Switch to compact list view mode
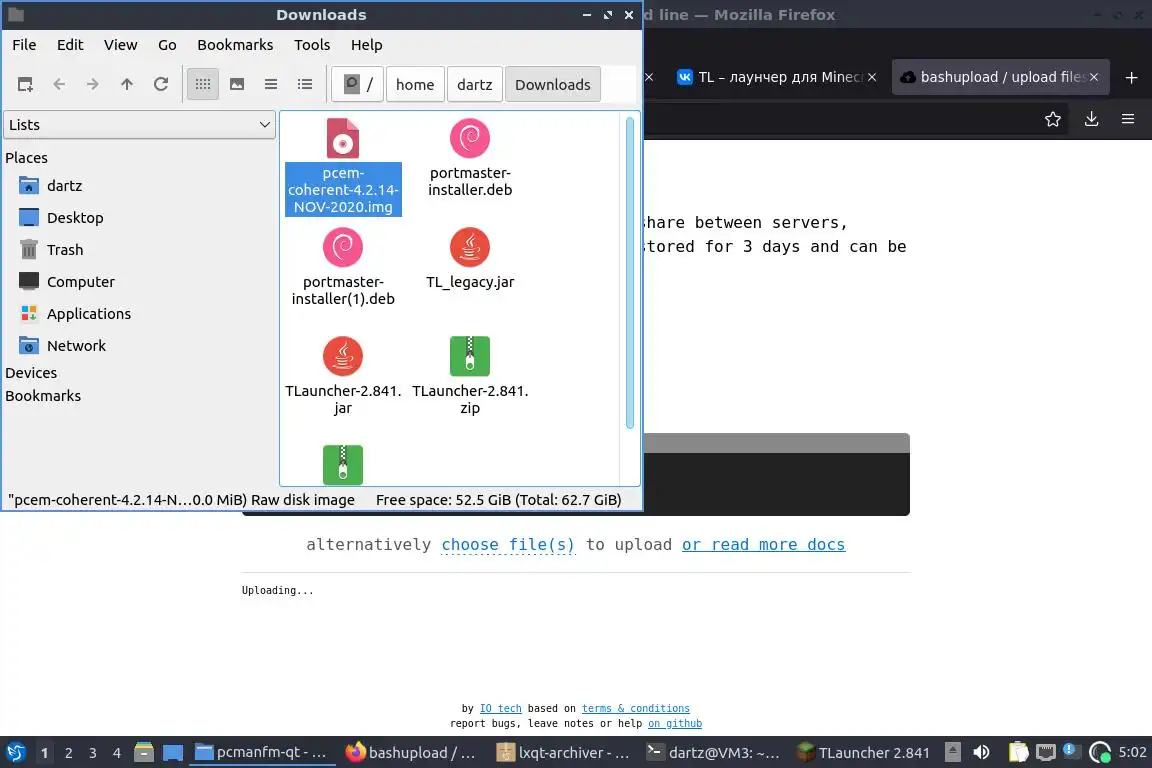Screen dimensions: 1152x768 point(271,85)
